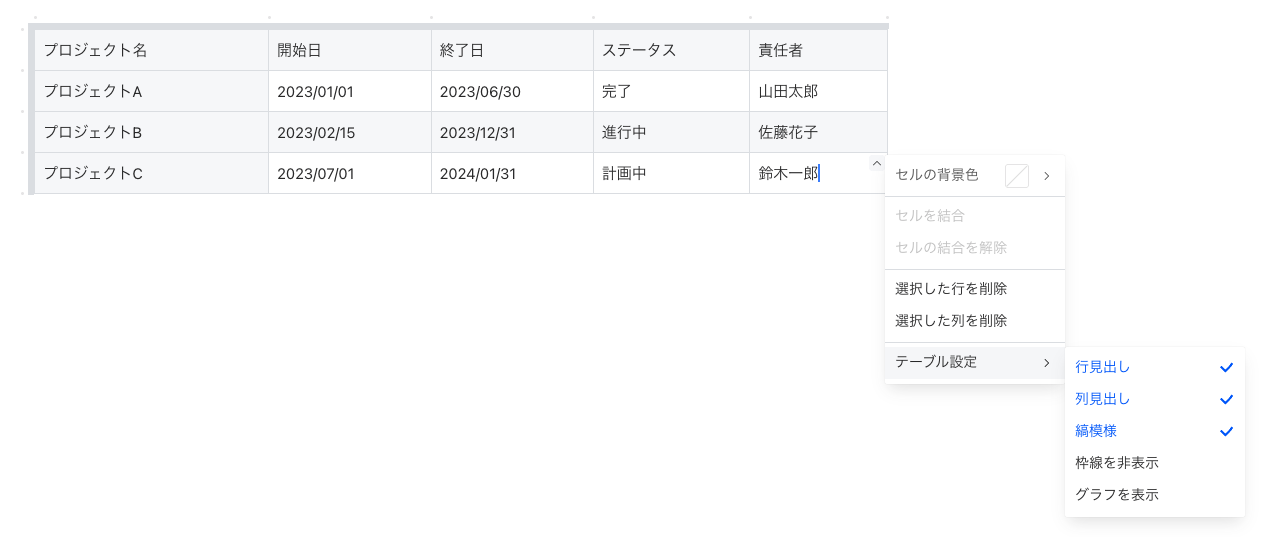The width and height of the screenshot is (1264, 537).
Task: Toggle the 列見出し option
Action: pos(1103,399)
